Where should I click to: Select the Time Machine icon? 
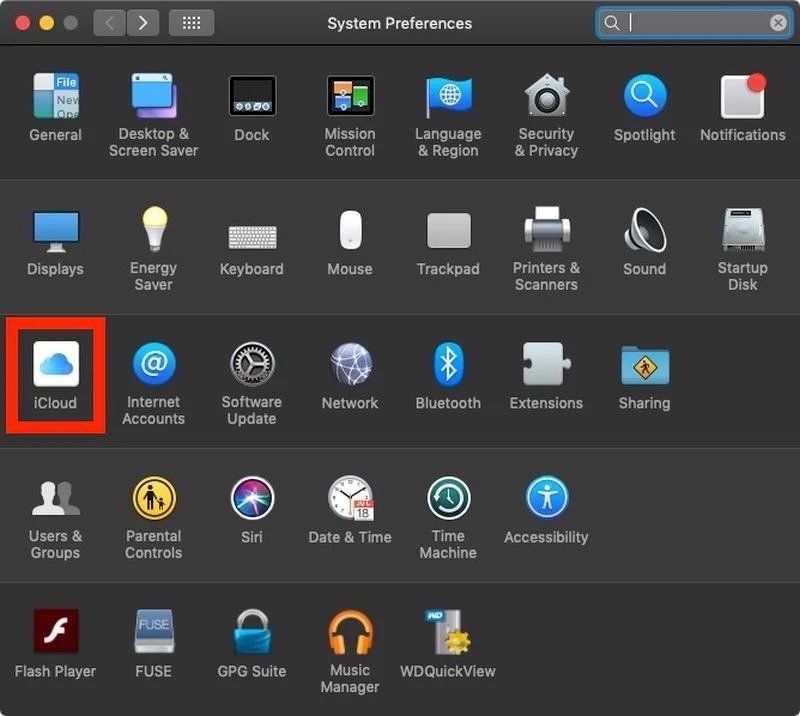448,499
